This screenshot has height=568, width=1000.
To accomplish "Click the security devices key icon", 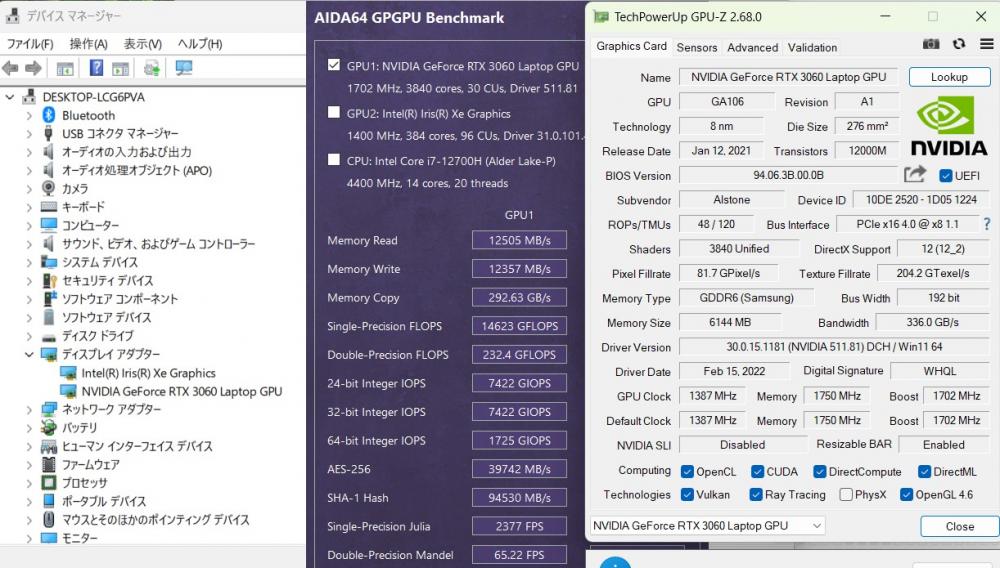I will (x=49, y=280).
